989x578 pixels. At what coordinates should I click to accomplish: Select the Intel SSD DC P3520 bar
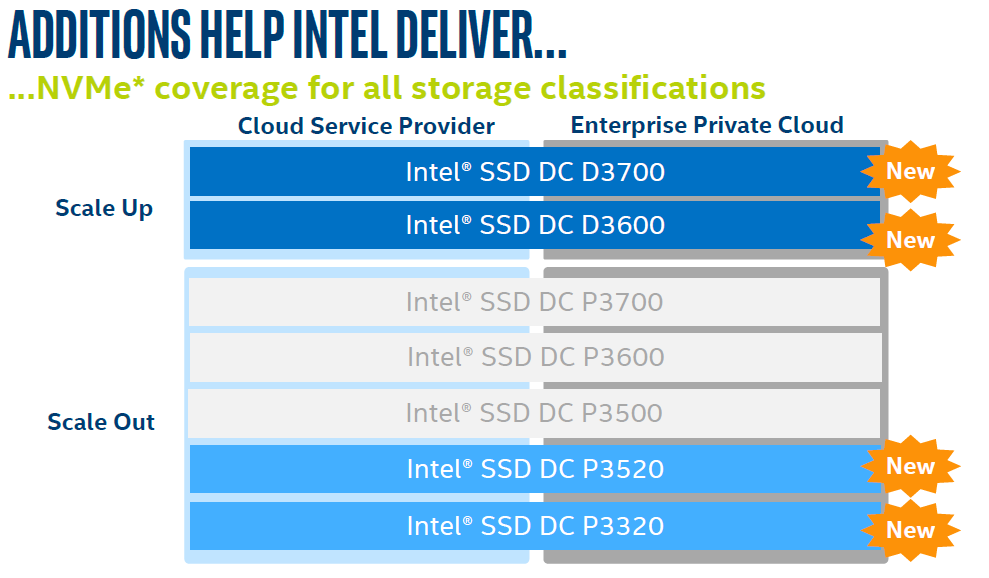(x=534, y=469)
